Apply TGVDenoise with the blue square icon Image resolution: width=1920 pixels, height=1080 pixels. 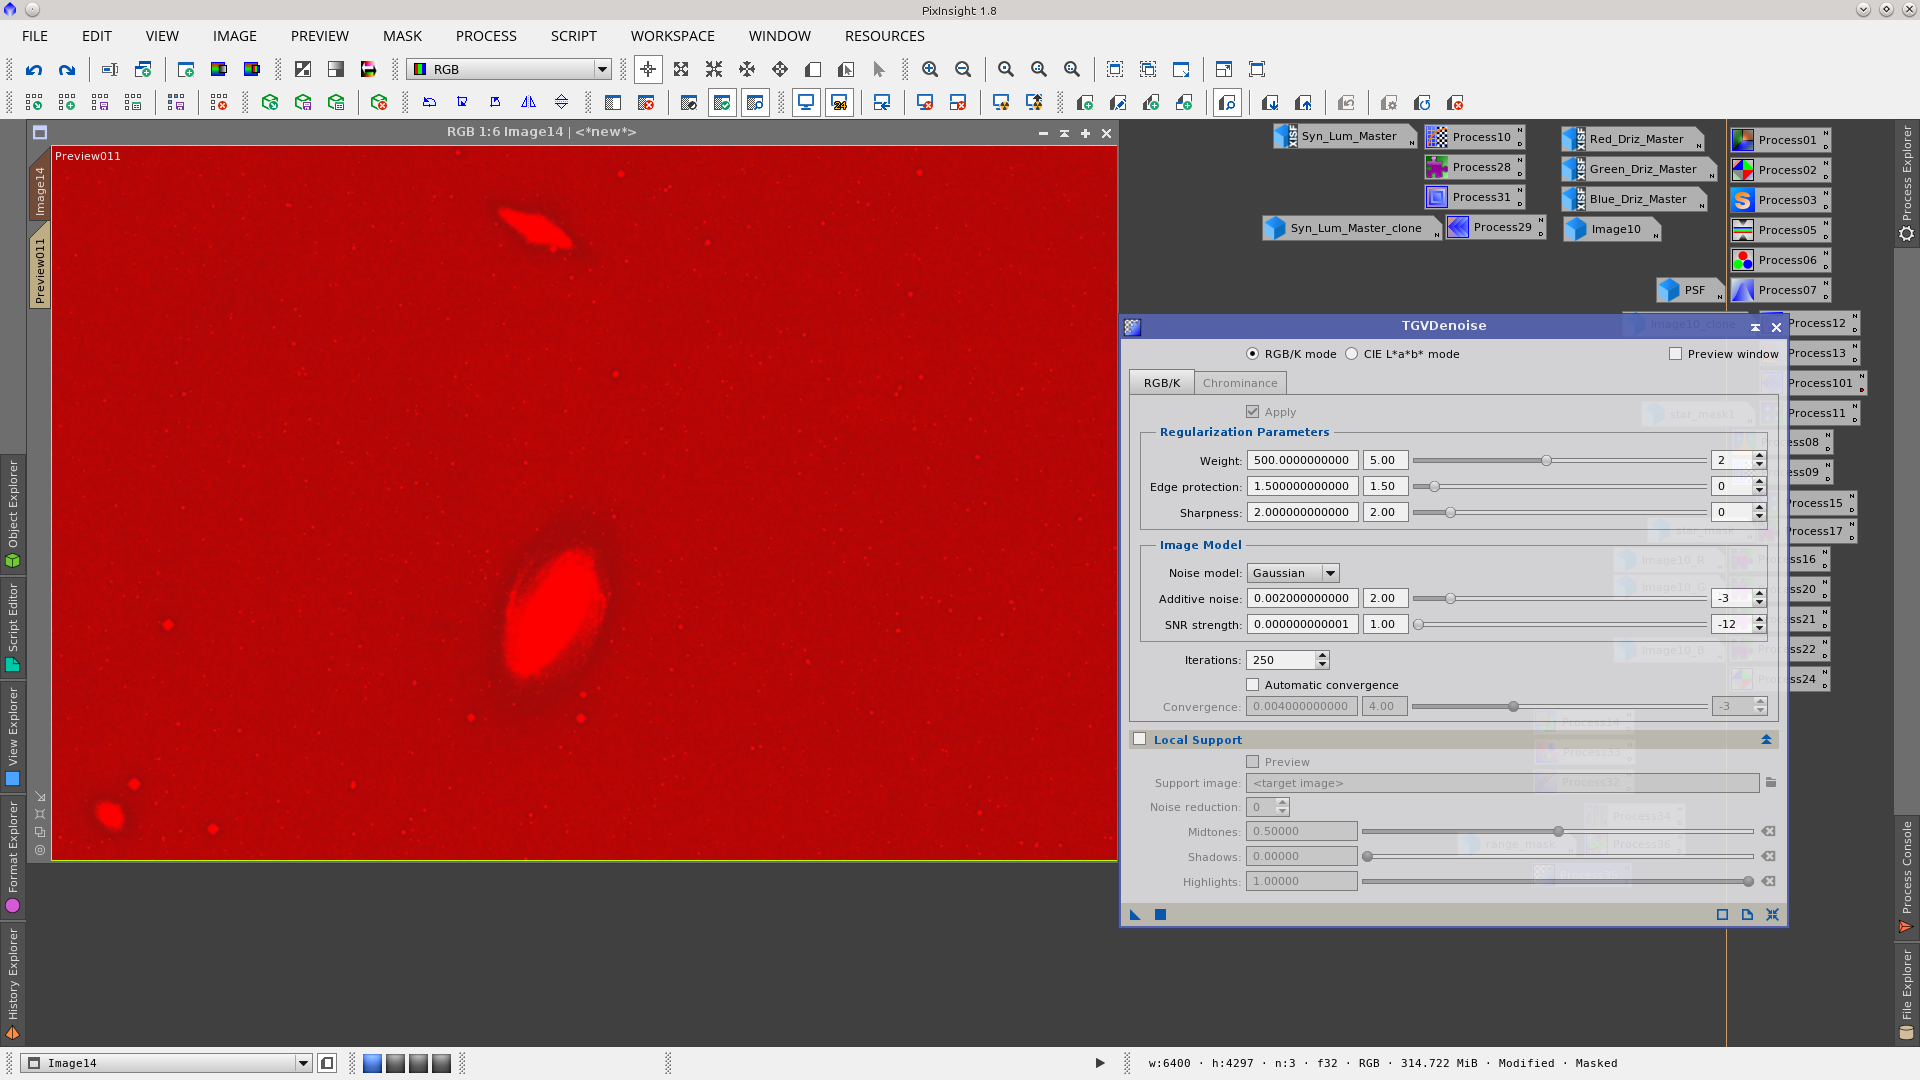coord(1160,915)
